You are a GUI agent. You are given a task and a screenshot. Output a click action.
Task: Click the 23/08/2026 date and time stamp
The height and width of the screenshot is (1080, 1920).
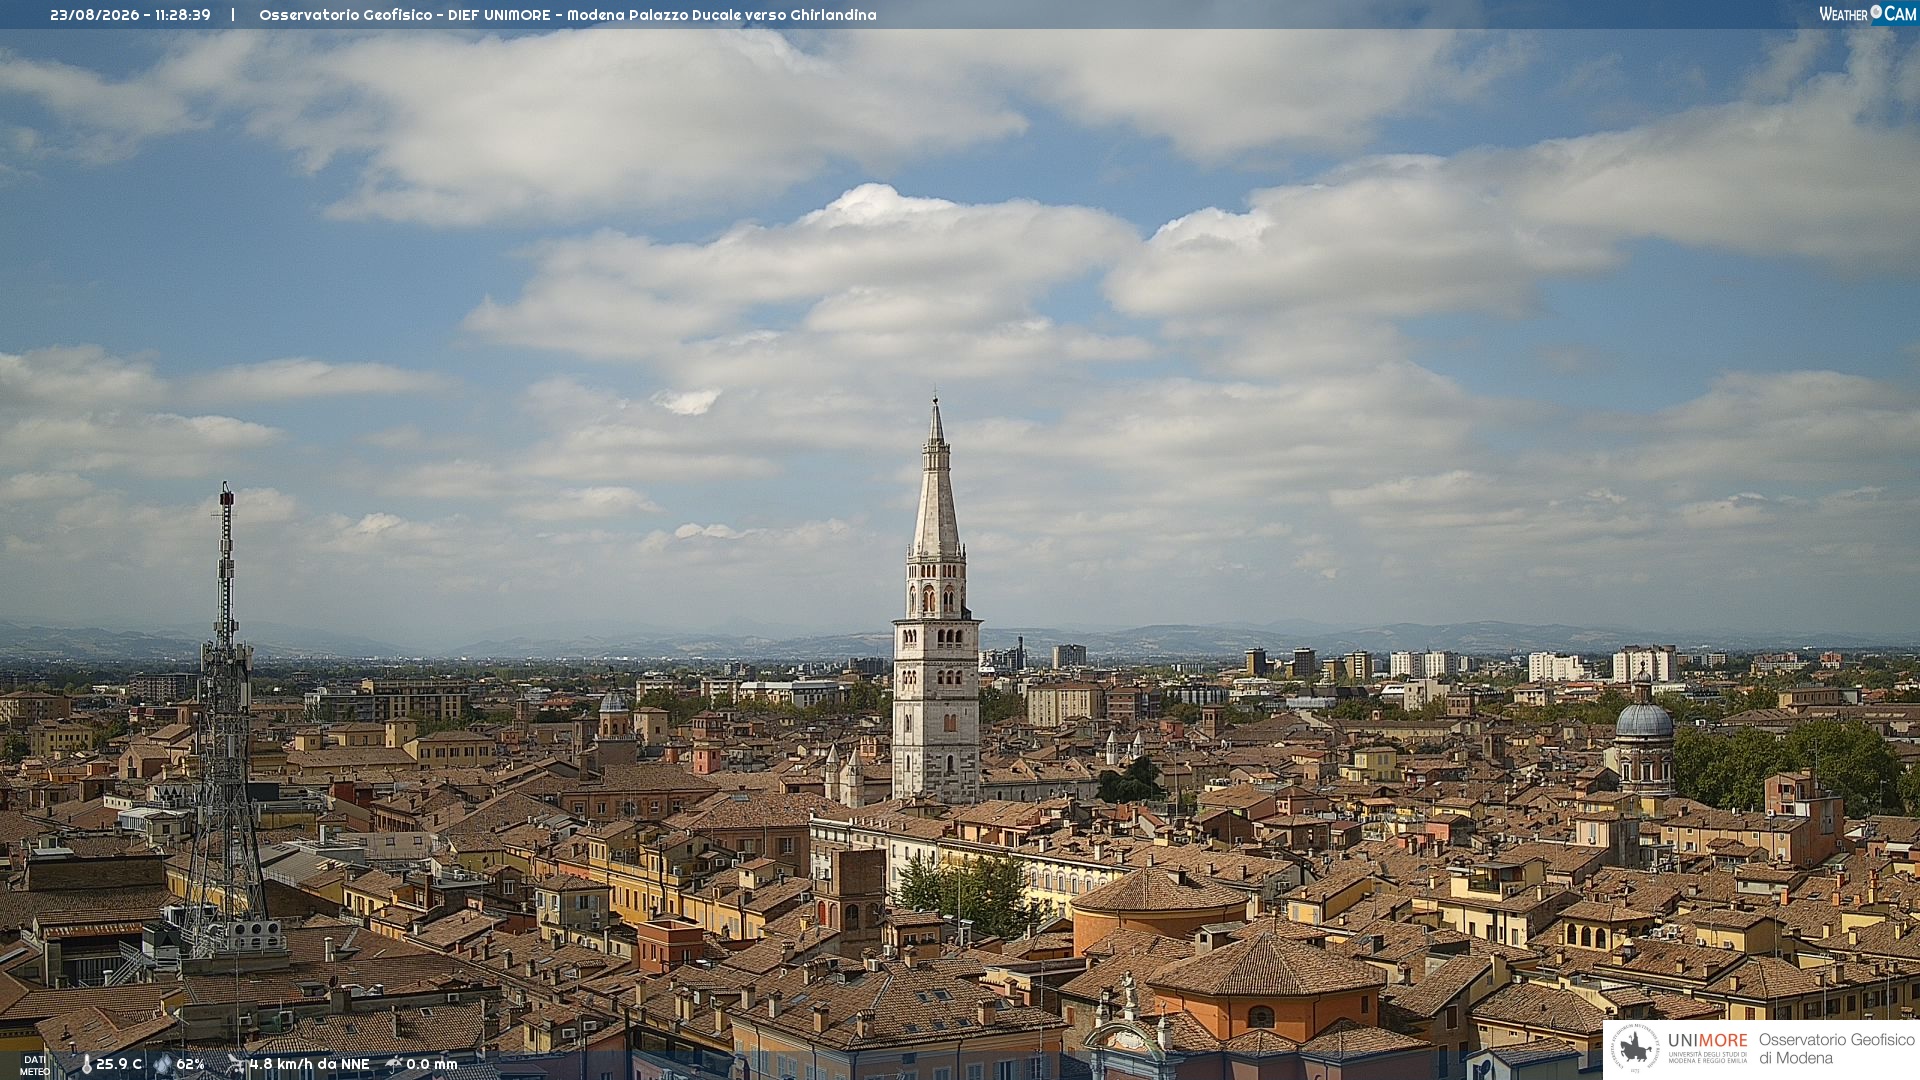point(130,15)
